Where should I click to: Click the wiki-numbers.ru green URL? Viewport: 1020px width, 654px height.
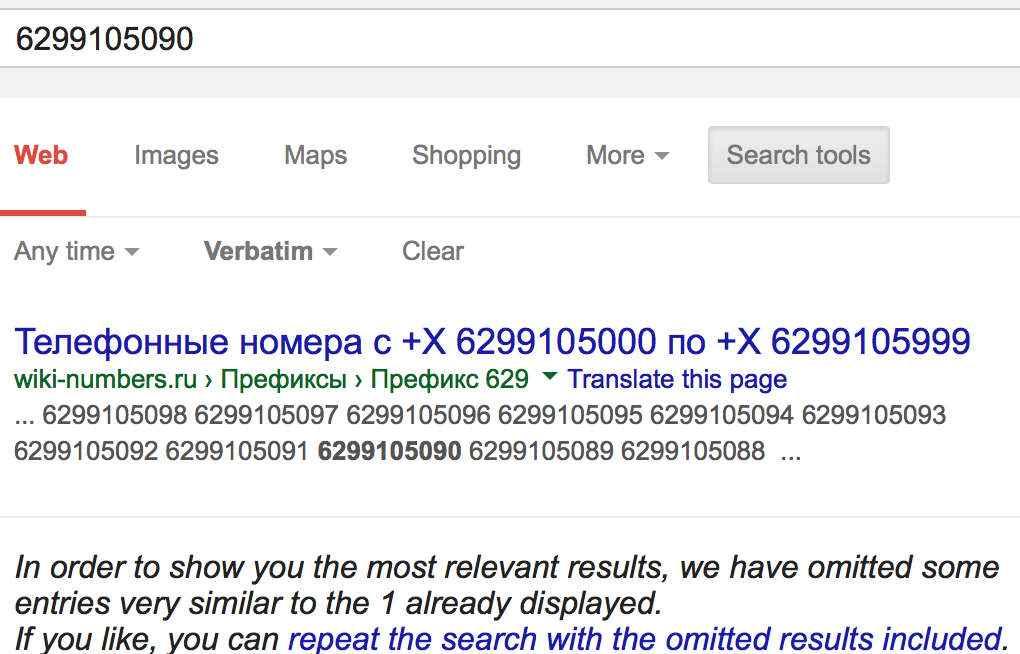click(105, 380)
